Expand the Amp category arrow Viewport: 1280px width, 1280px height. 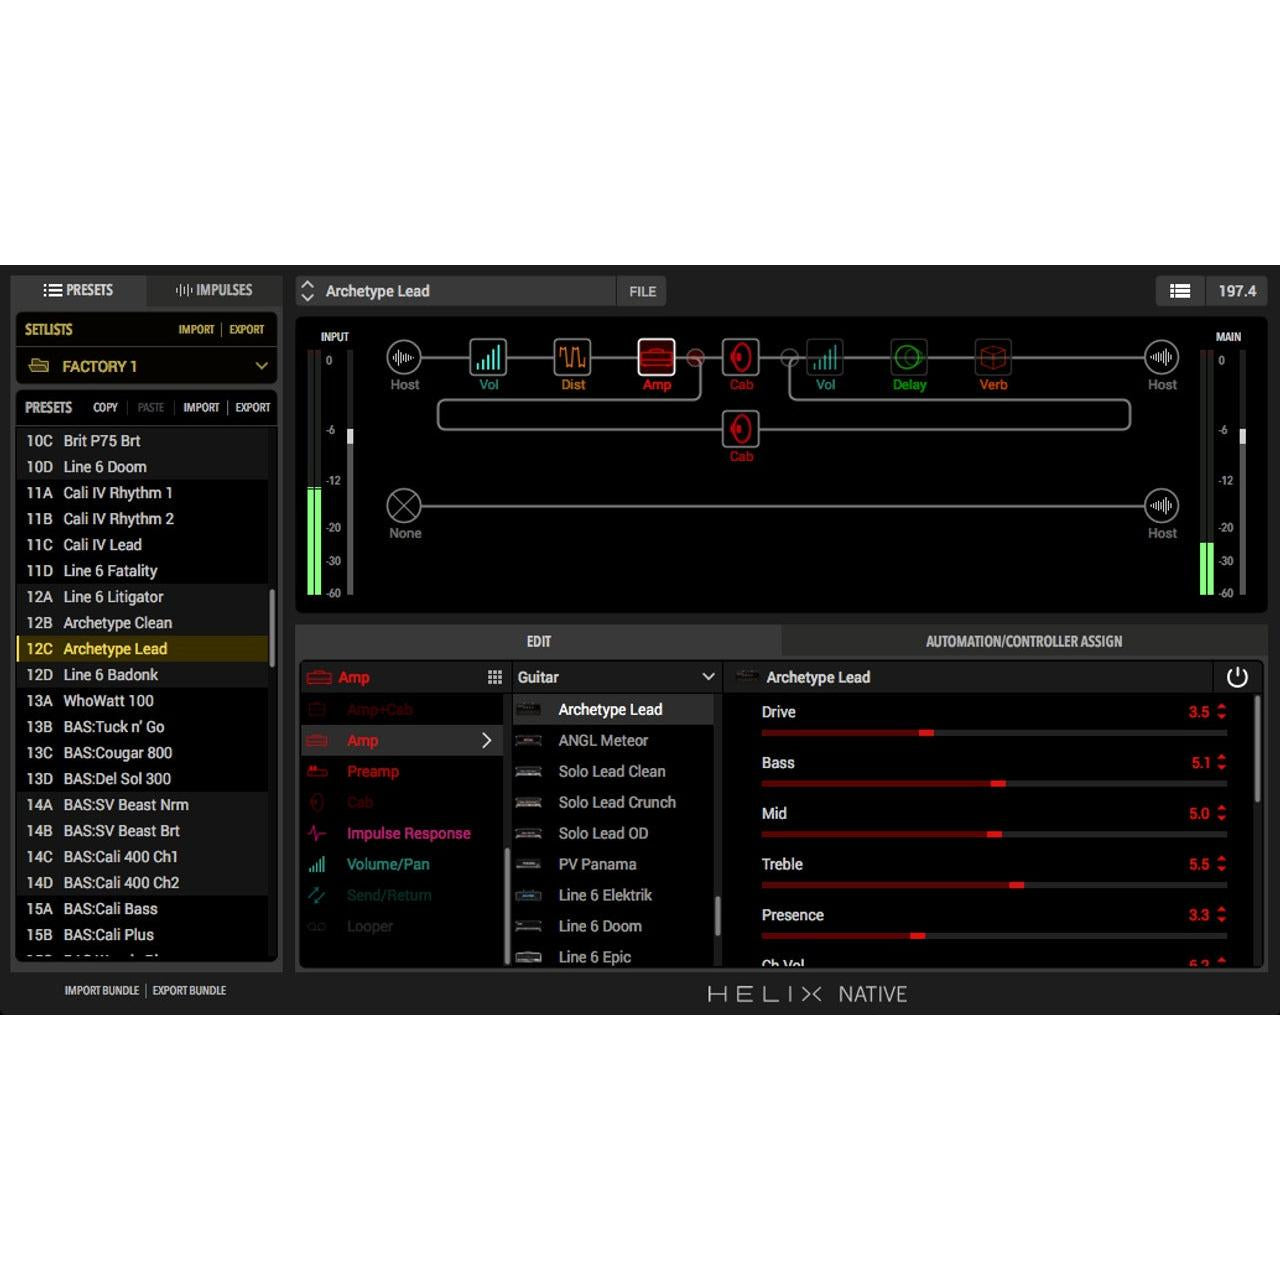(487, 740)
